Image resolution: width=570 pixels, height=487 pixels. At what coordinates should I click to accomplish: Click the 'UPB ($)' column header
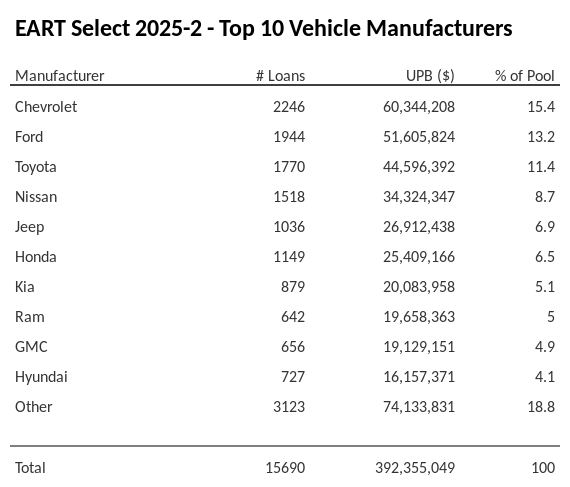pyautogui.click(x=430, y=76)
